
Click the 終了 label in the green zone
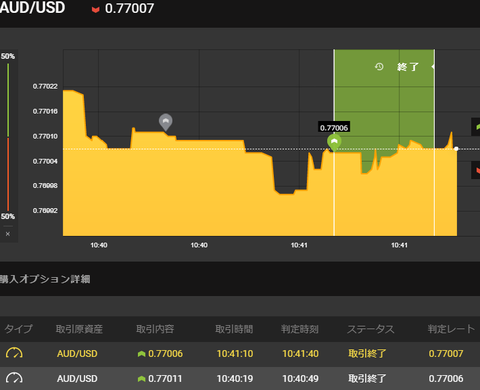pyautogui.click(x=408, y=67)
